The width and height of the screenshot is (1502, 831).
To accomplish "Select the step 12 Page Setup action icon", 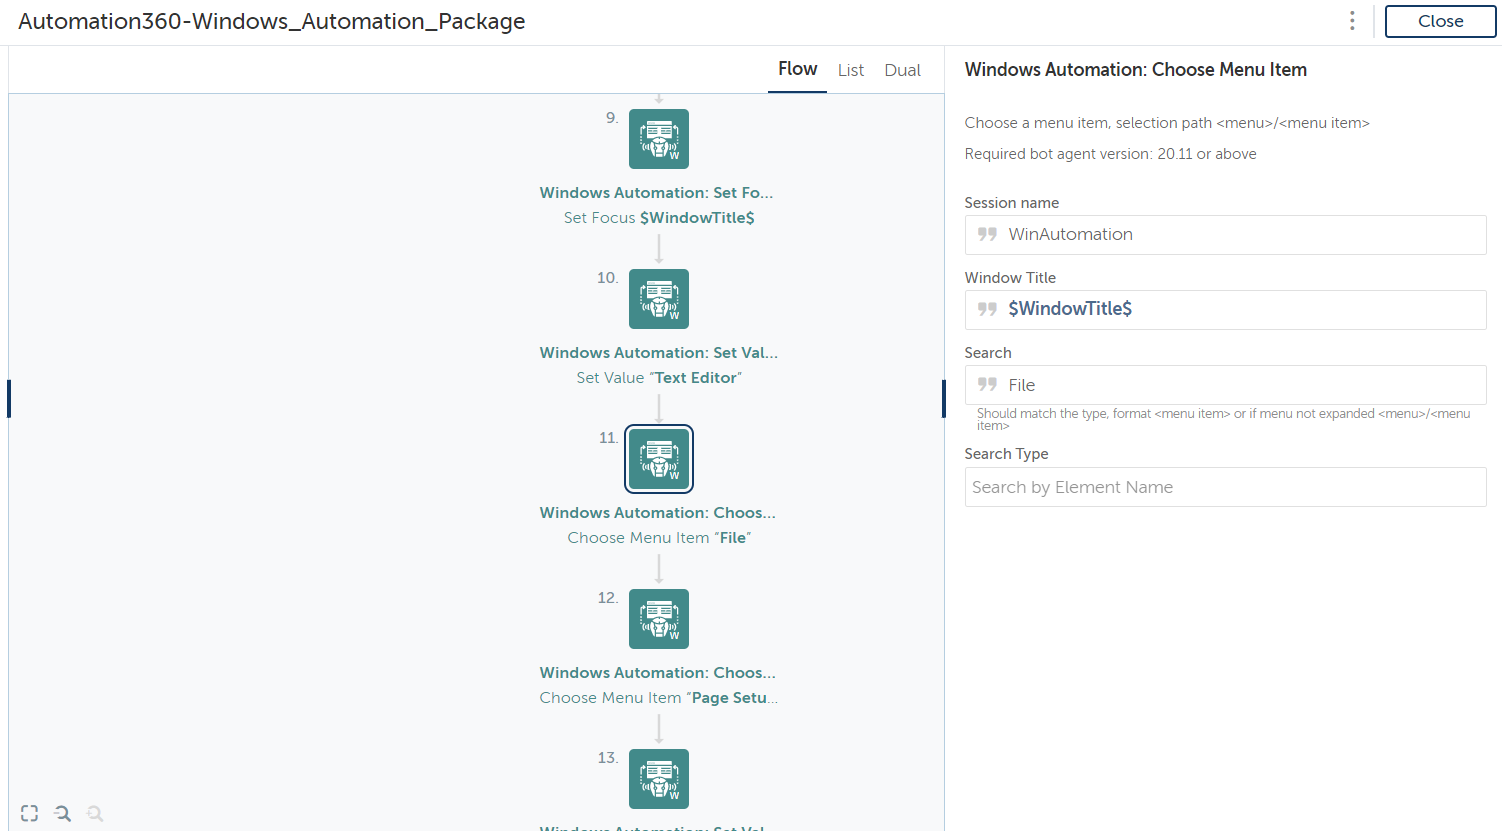I will pos(658,619).
